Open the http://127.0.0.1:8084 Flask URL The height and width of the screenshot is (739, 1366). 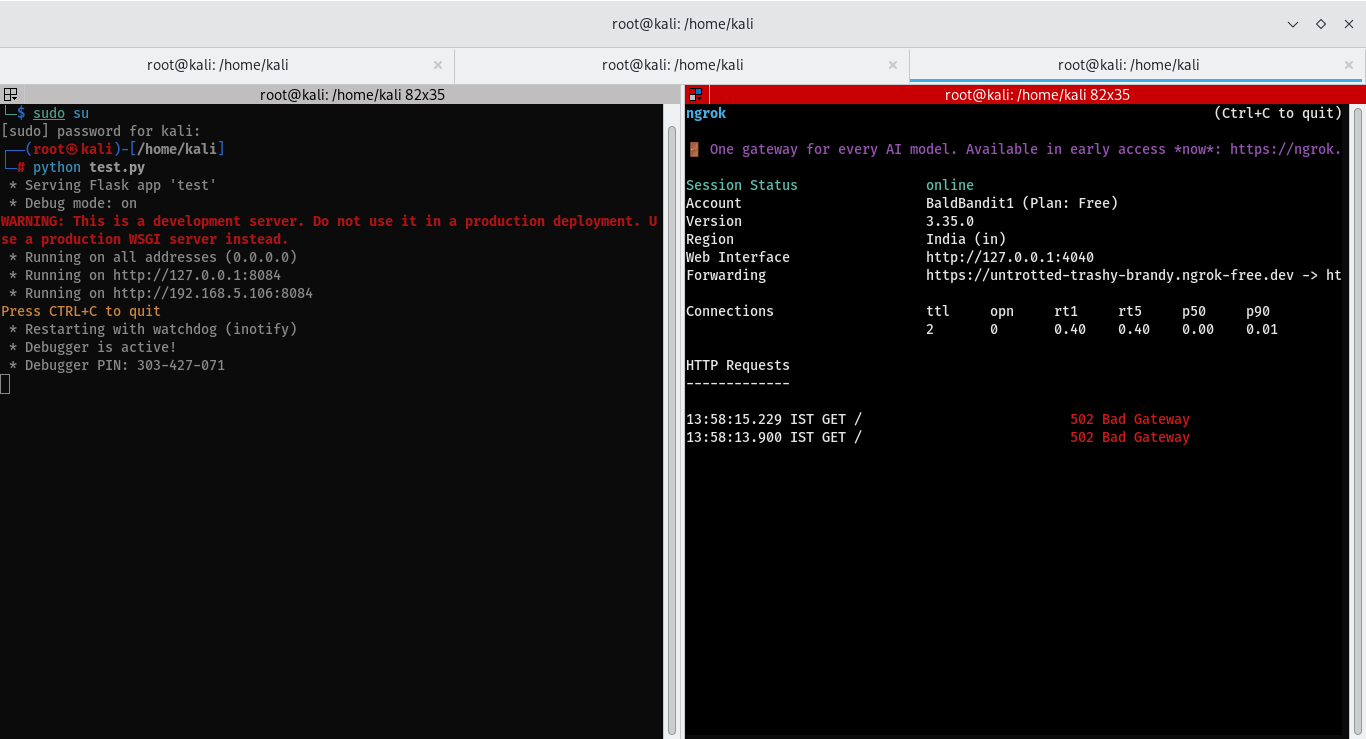click(197, 275)
